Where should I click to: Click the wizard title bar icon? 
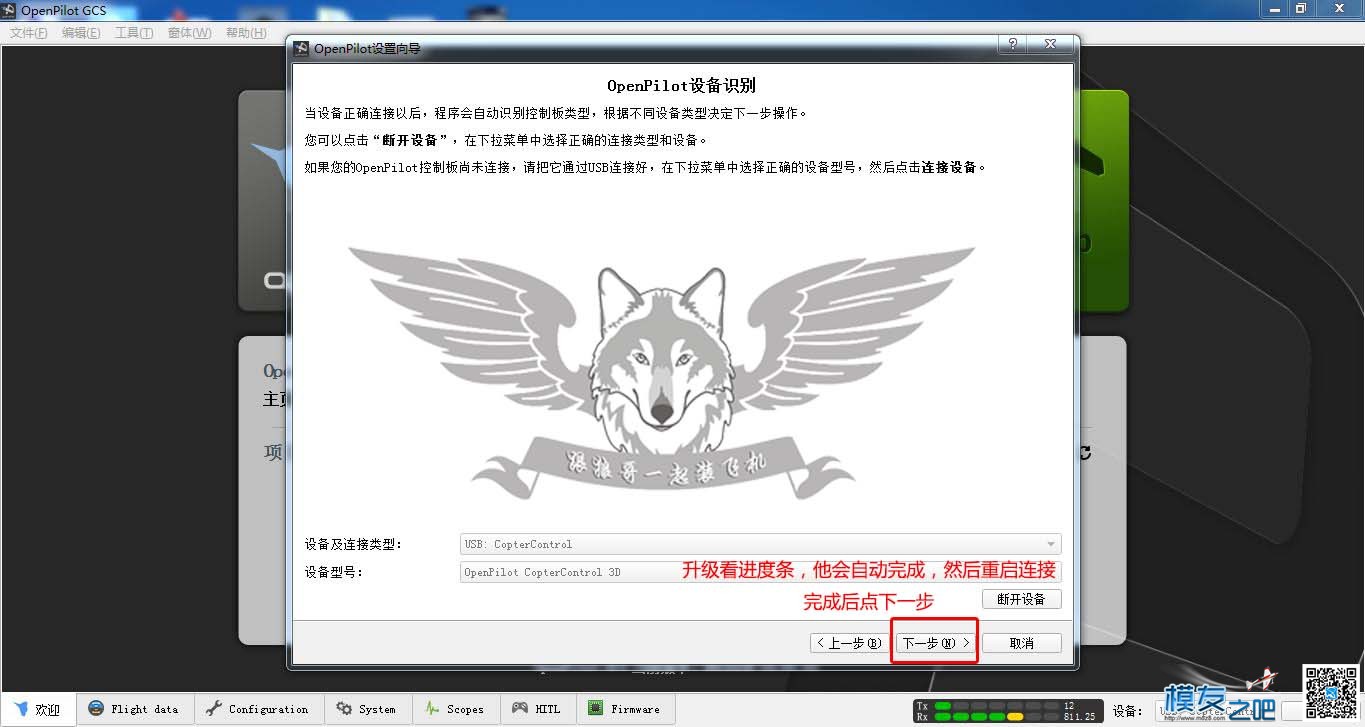[x=302, y=47]
